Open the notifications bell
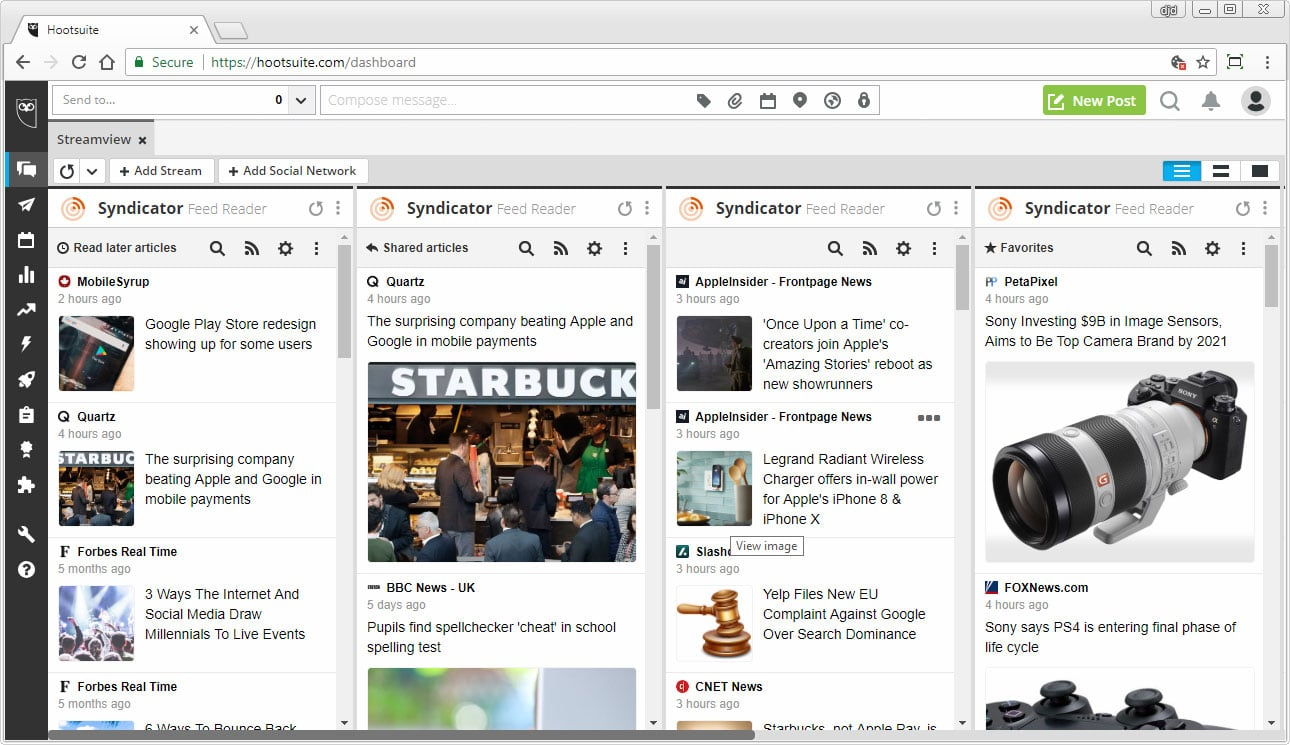1290x745 pixels. [x=1211, y=100]
